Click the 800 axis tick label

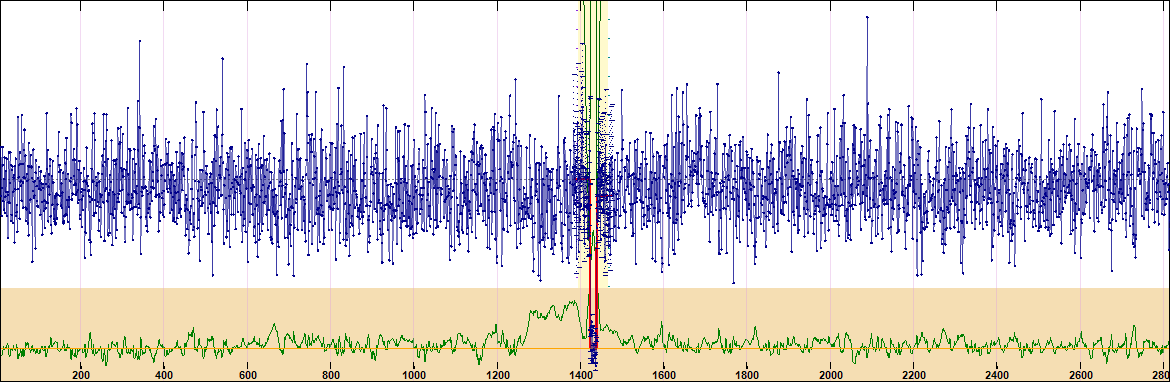331,375
